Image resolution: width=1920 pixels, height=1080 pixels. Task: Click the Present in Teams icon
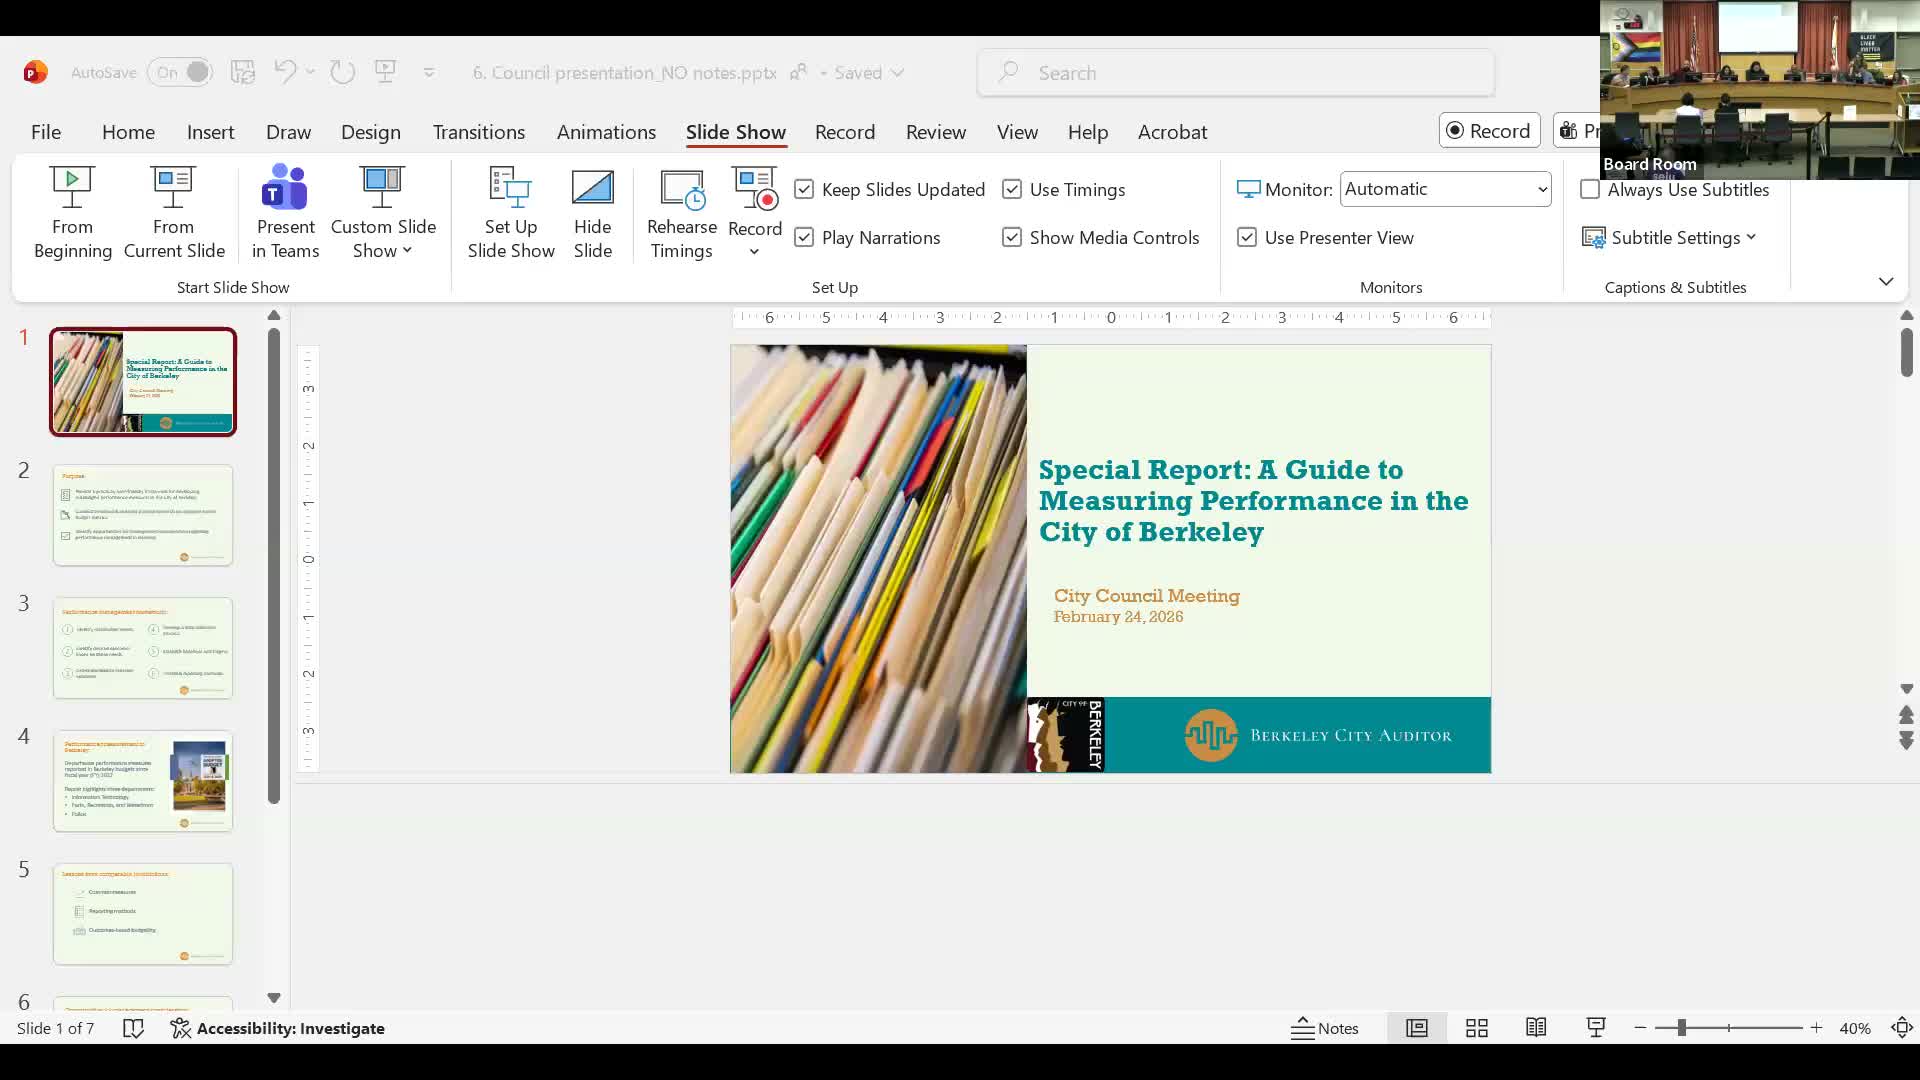click(285, 188)
